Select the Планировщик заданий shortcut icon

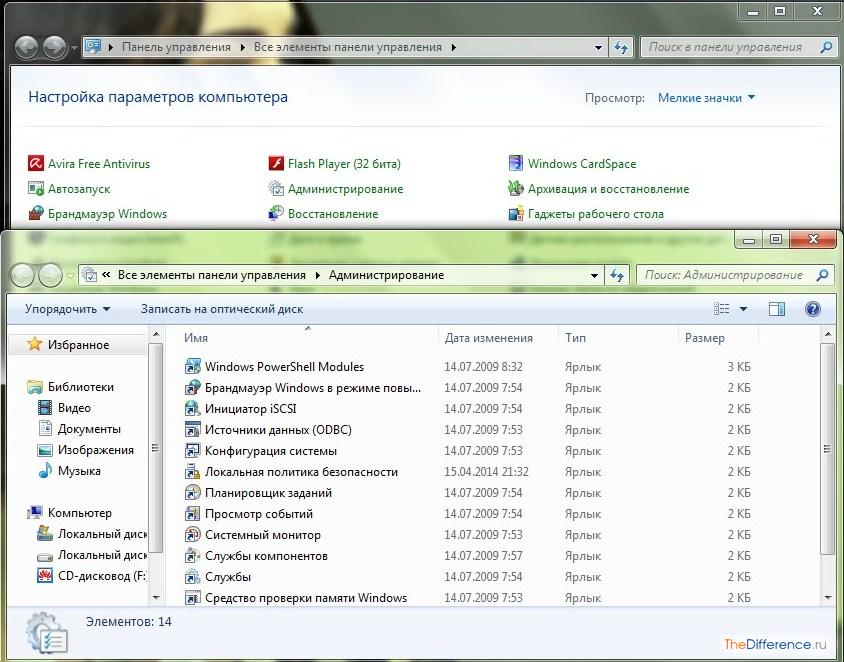click(x=192, y=492)
